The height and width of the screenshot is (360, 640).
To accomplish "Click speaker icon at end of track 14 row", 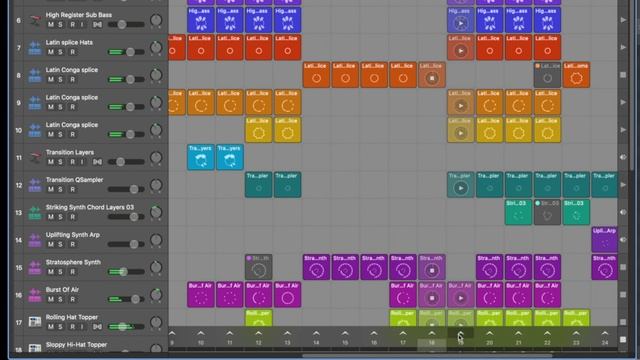I will [x=623, y=240].
